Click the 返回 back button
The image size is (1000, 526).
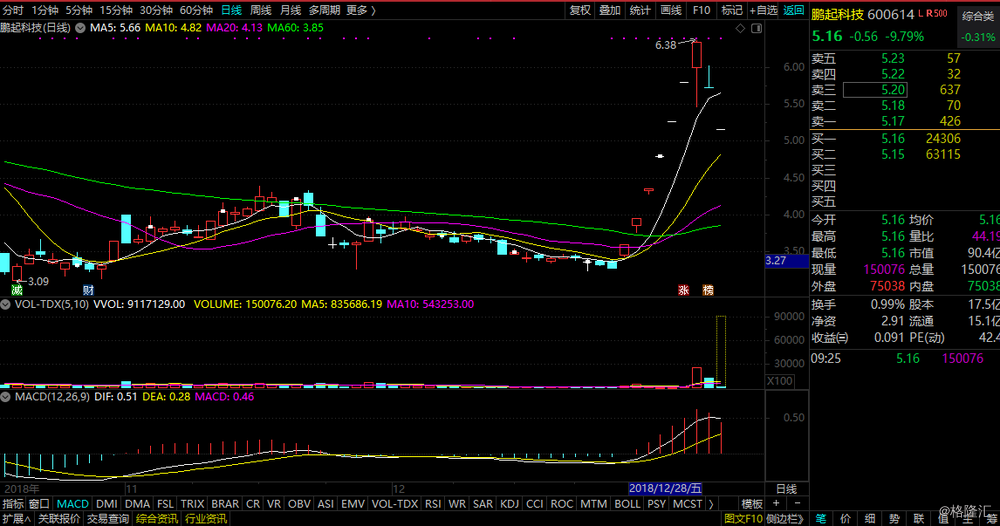click(x=793, y=10)
